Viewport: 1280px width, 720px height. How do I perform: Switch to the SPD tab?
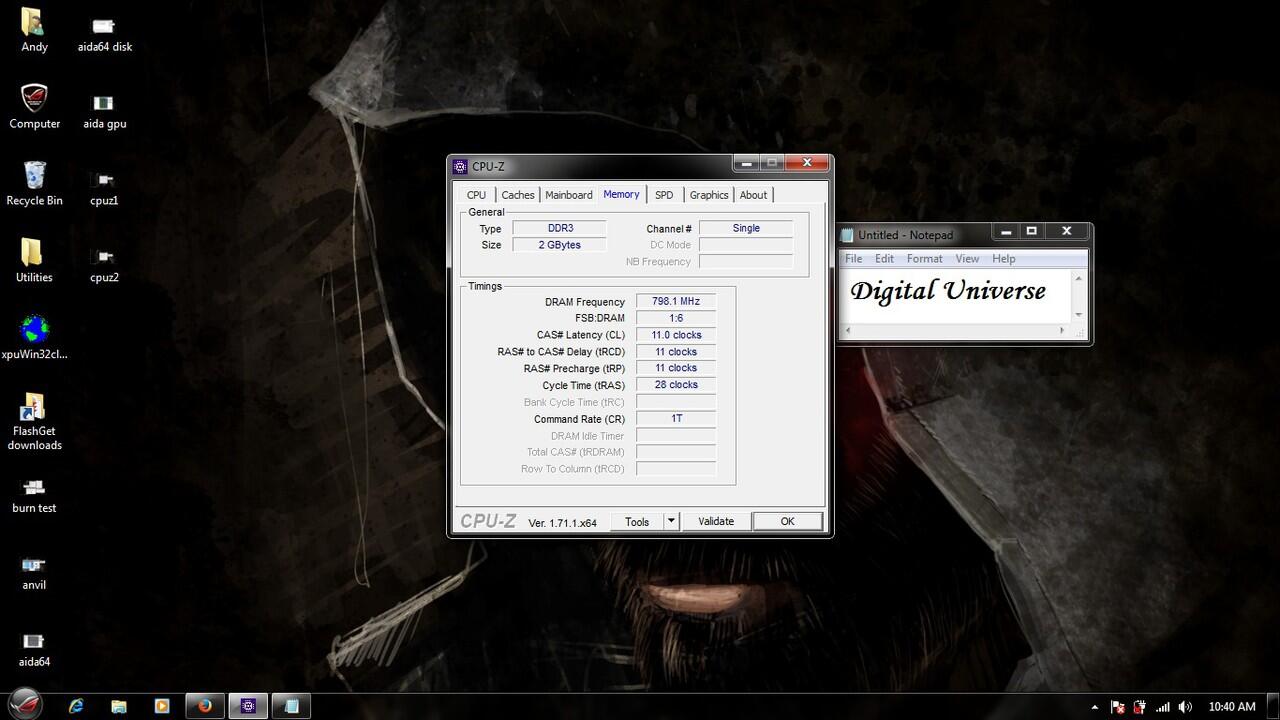[664, 195]
